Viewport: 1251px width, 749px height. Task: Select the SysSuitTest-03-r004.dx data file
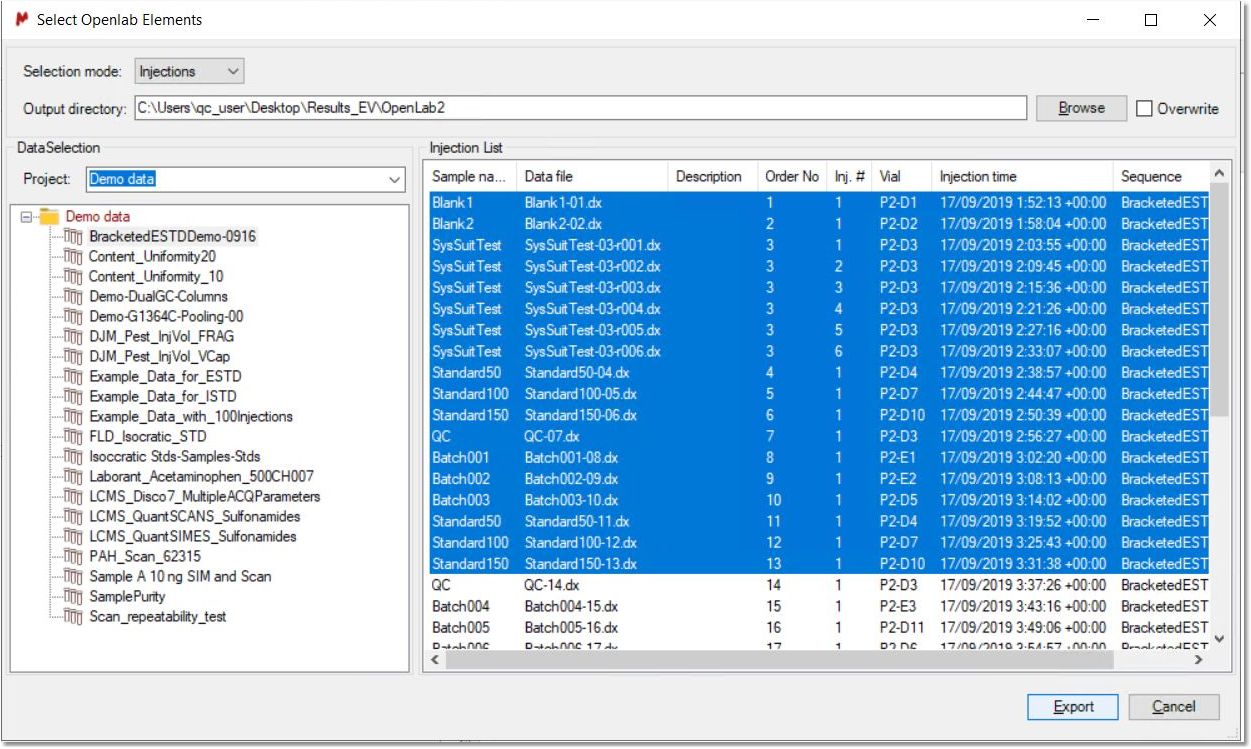click(x=592, y=309)
